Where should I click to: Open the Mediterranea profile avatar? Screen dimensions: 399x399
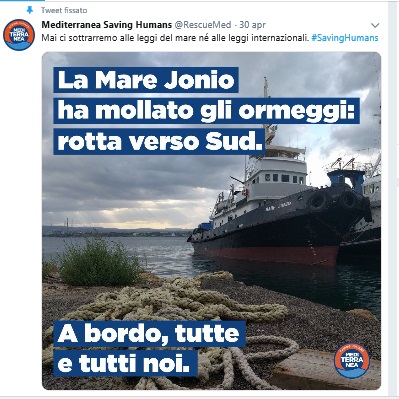click(19, 35)
